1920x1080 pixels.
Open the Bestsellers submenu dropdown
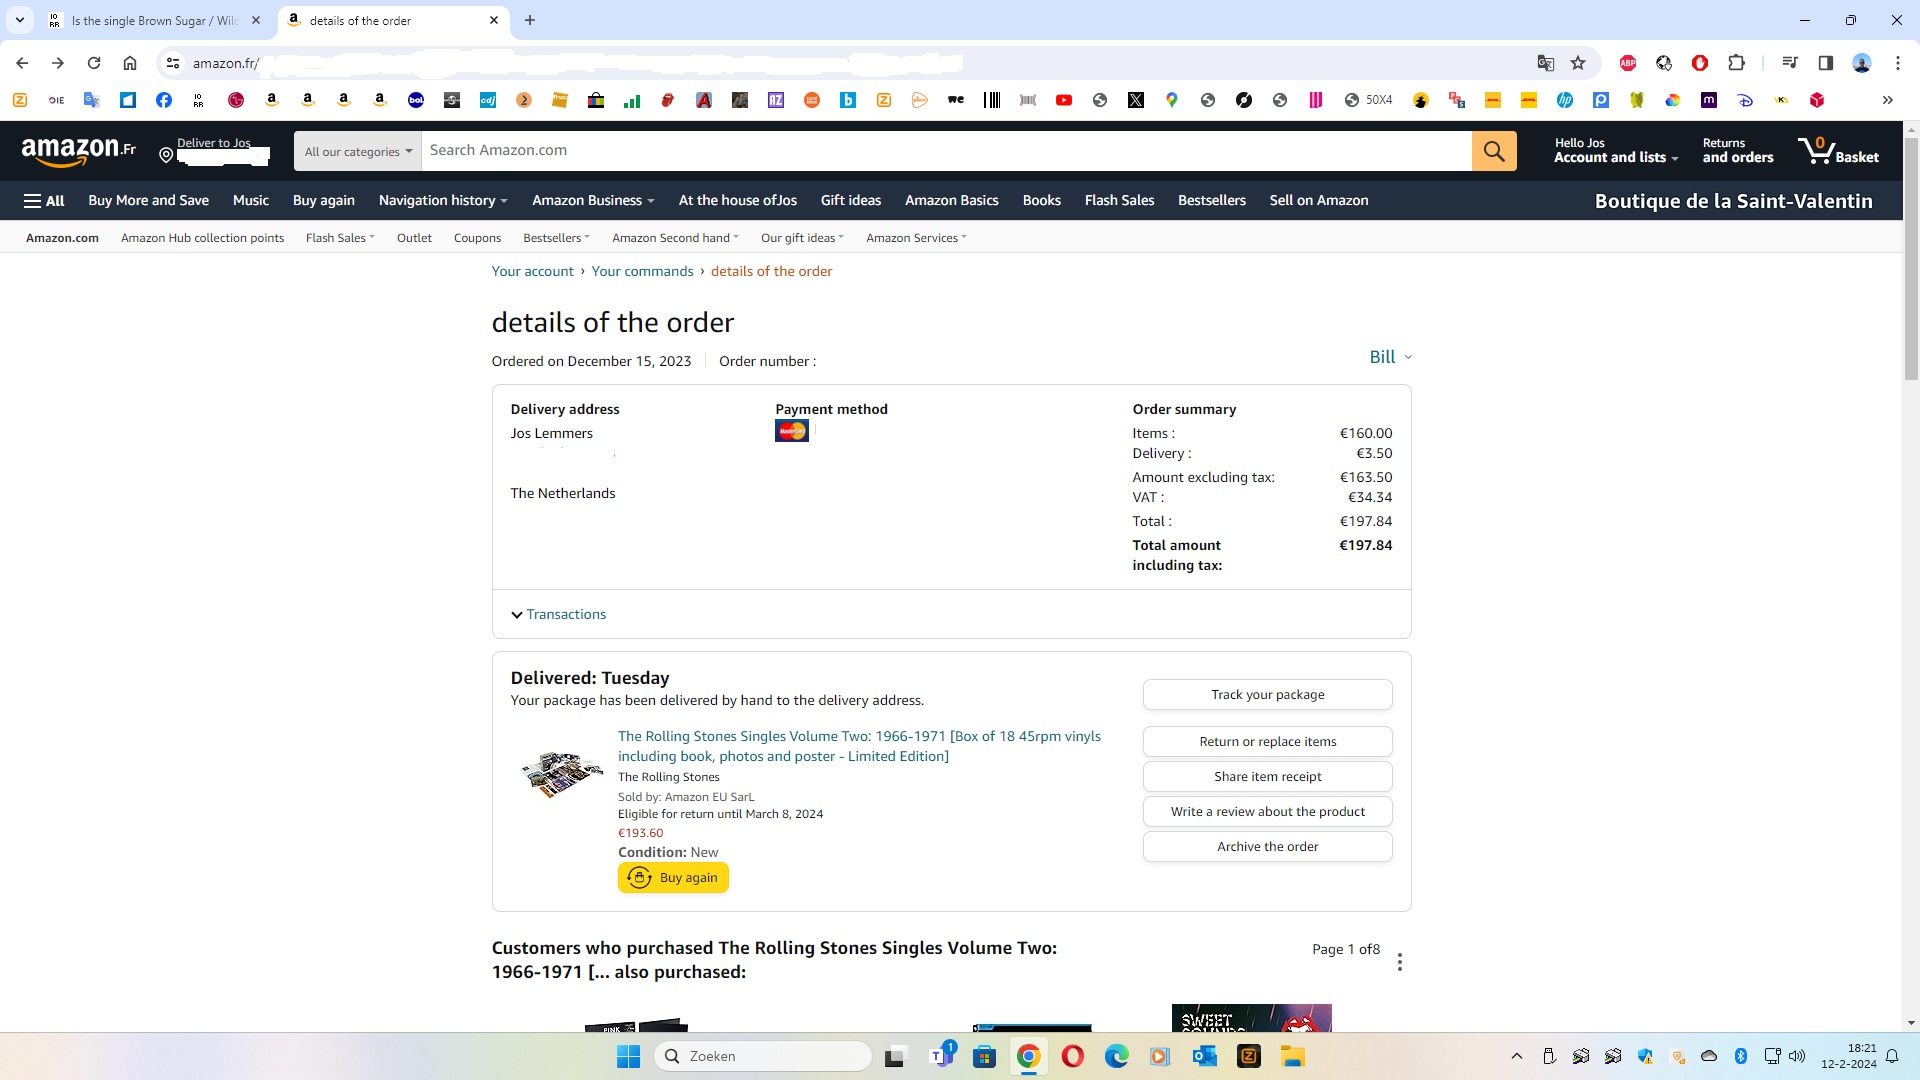click(x=556, y=238)
